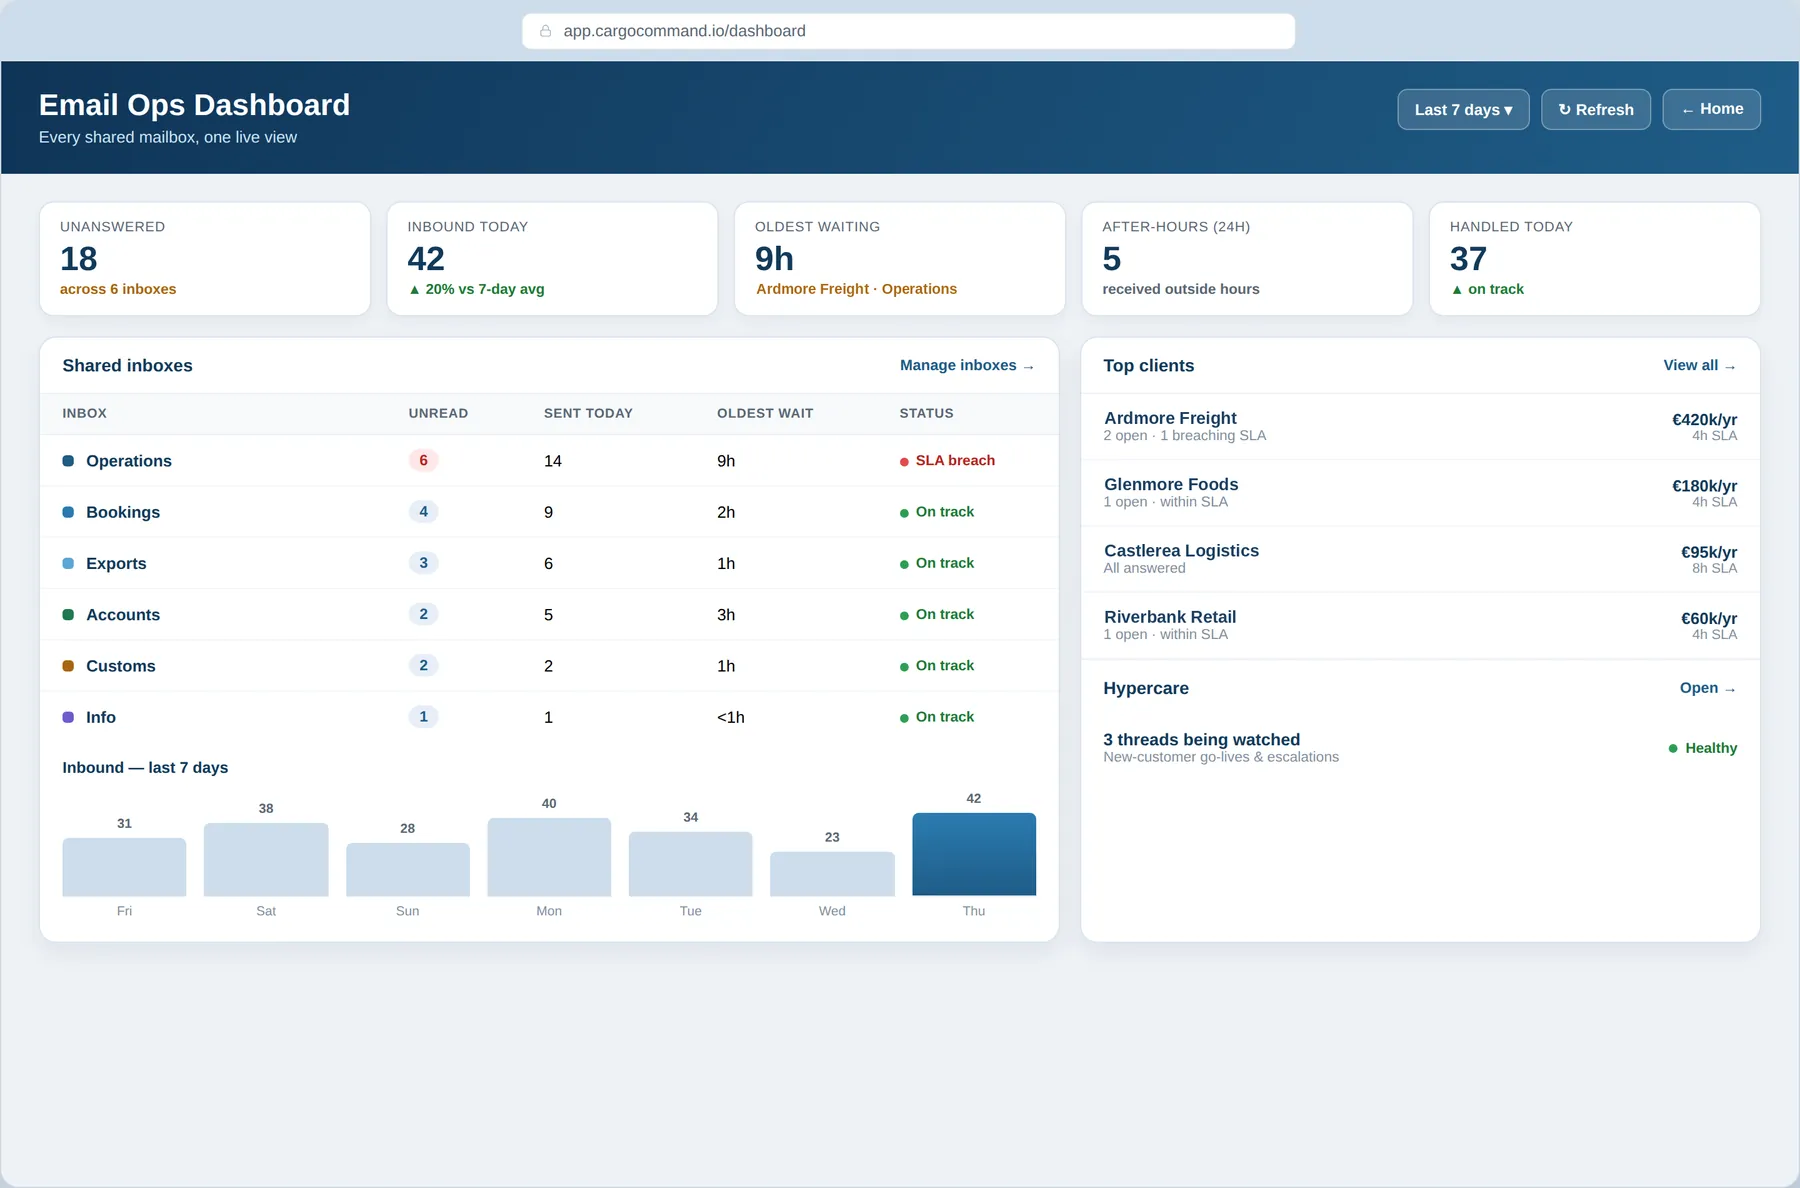Click the SLA breach status
The height and width of the screenshot is (1188, 1800).
pyautogui.click(x=947, y=460)
